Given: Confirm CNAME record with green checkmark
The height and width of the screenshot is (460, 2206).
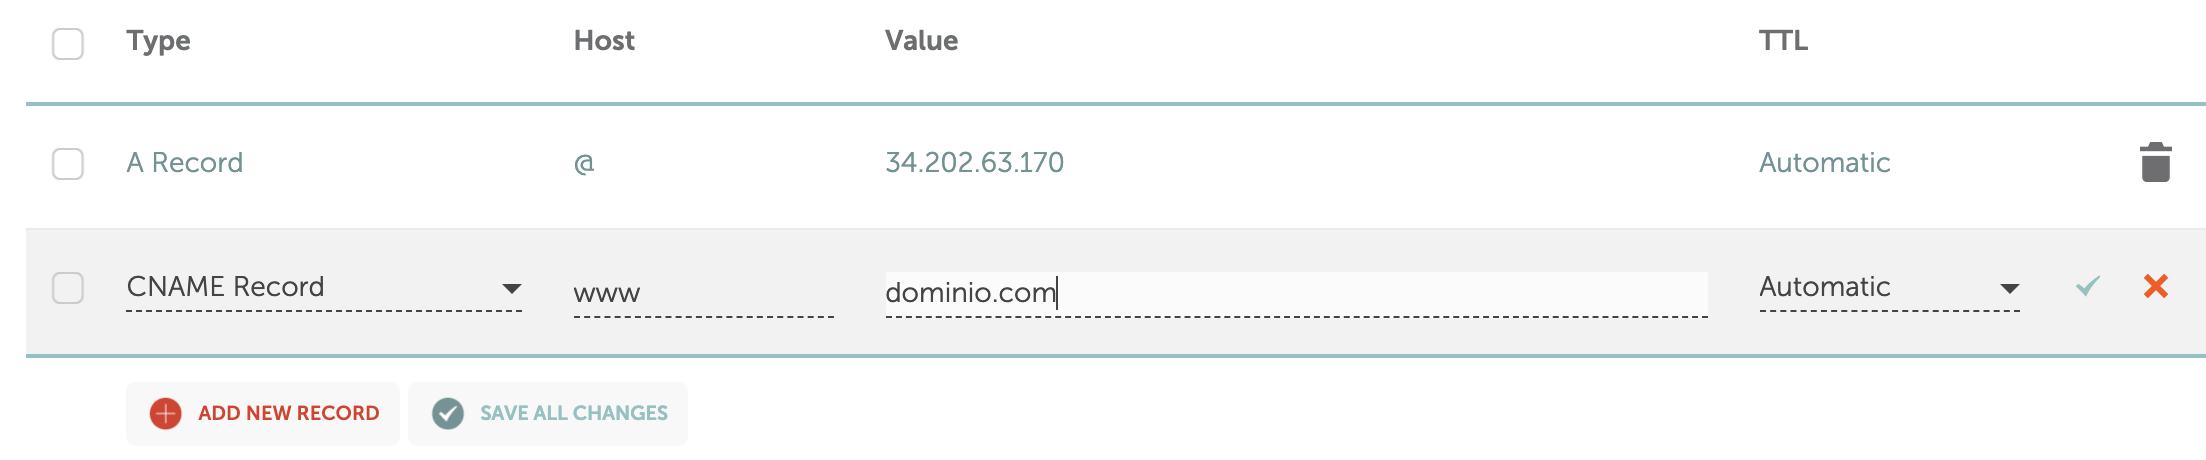Looking at the screenshot, I should [x=2088, y=286].
